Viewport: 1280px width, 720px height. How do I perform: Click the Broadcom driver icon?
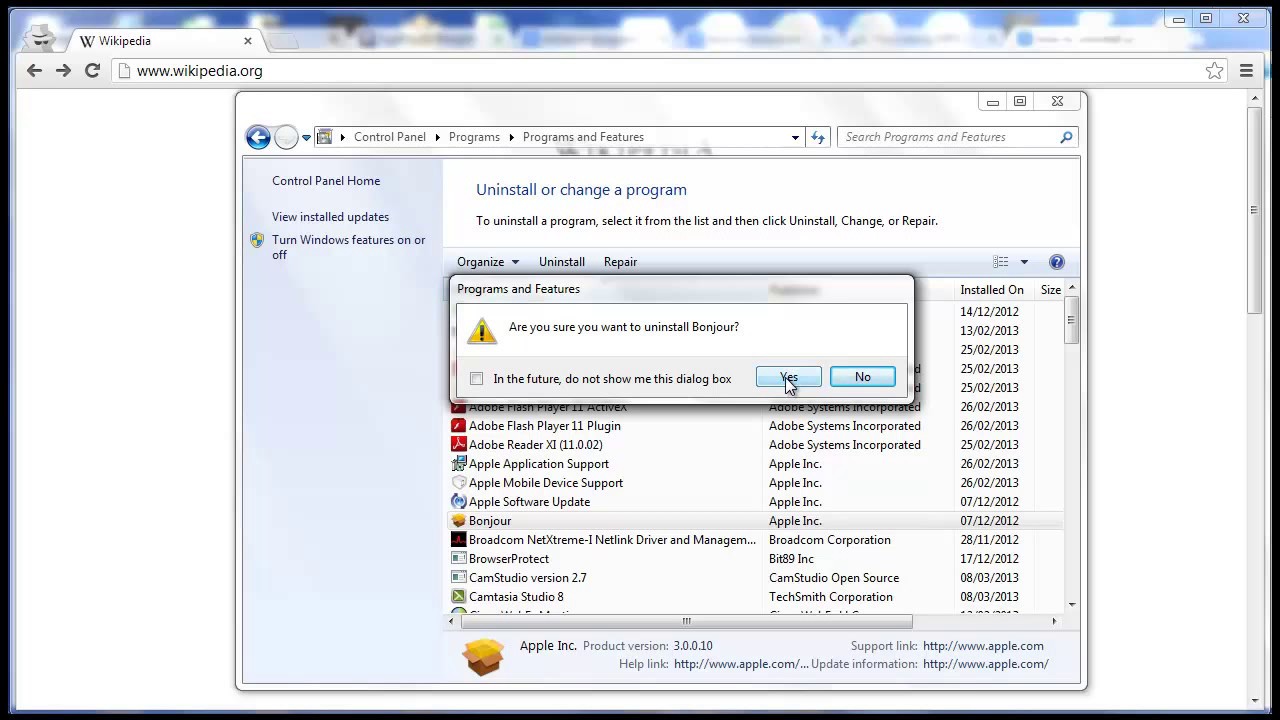458,540
